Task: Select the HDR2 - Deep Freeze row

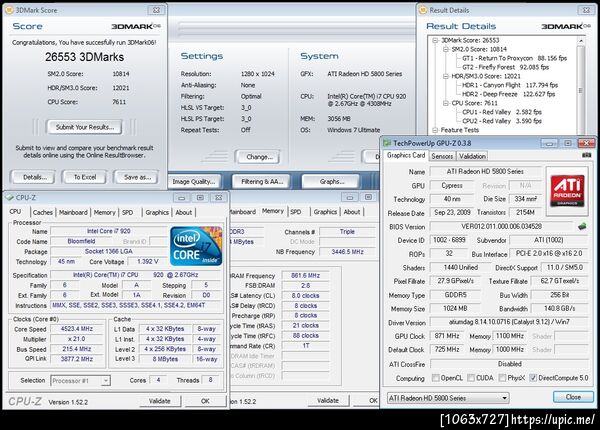Action: point(509,94)
